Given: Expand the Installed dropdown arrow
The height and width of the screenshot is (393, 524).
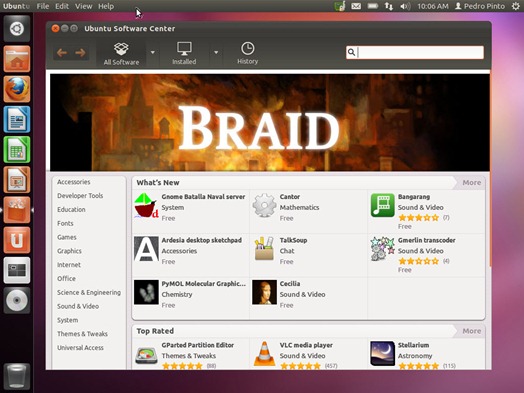Looking at the screenshot, I should tap(216, 52).
